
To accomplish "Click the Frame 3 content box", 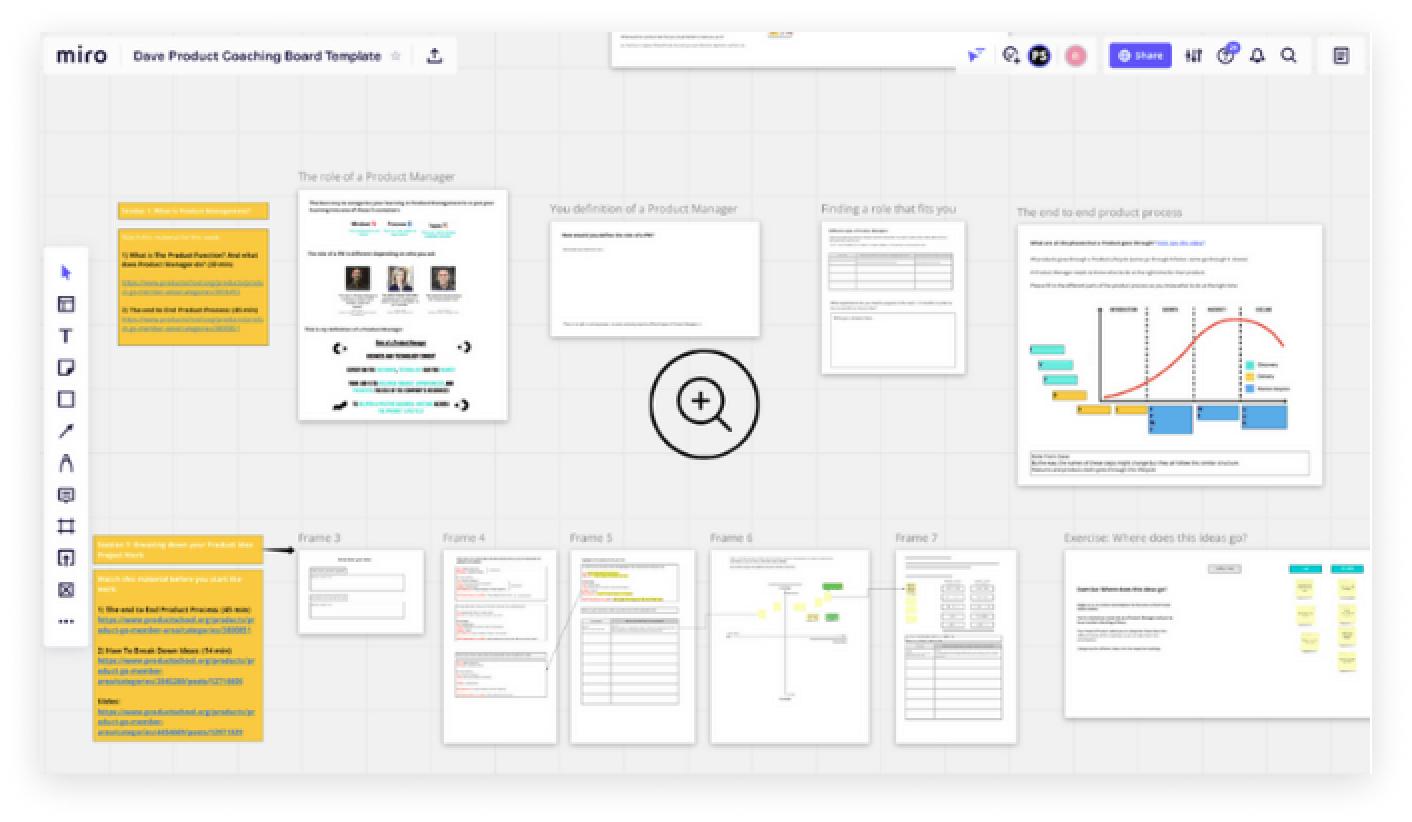I will [x=361, y=591].
